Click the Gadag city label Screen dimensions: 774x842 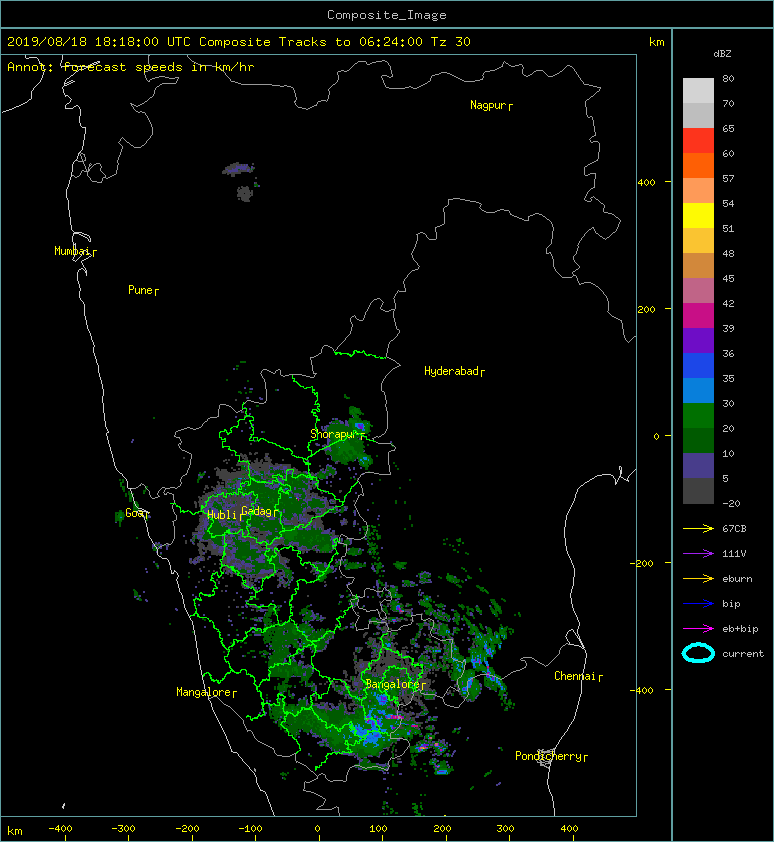pyautogui.click(x=257, y=511)
